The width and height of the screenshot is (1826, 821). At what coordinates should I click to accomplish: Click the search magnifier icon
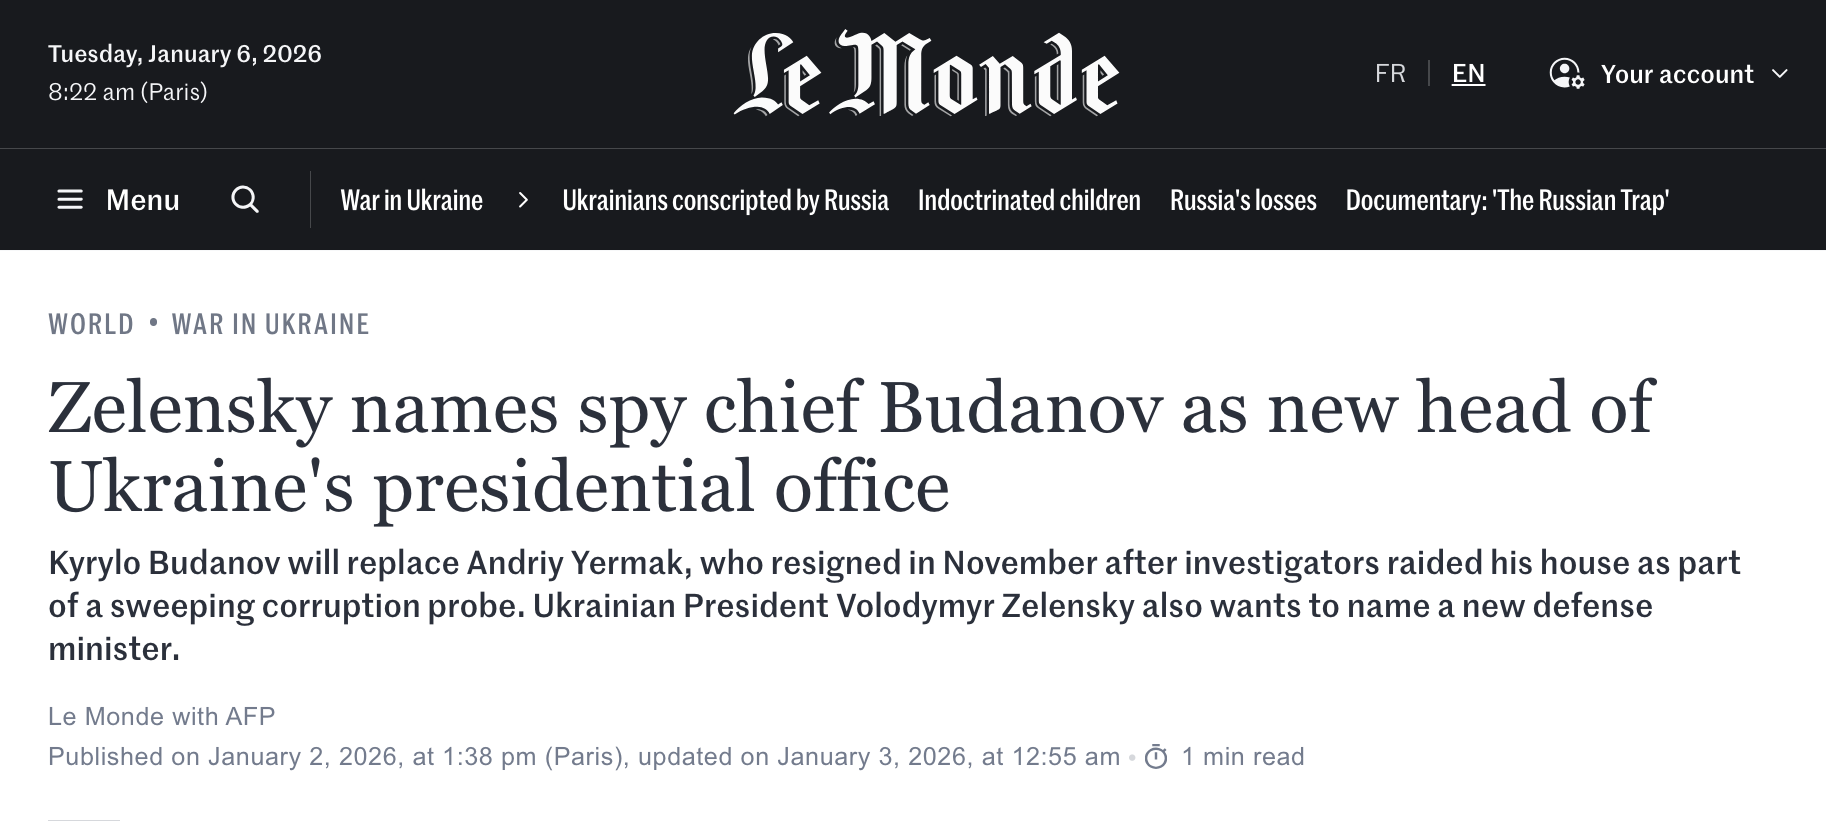[x=245, y=200]
